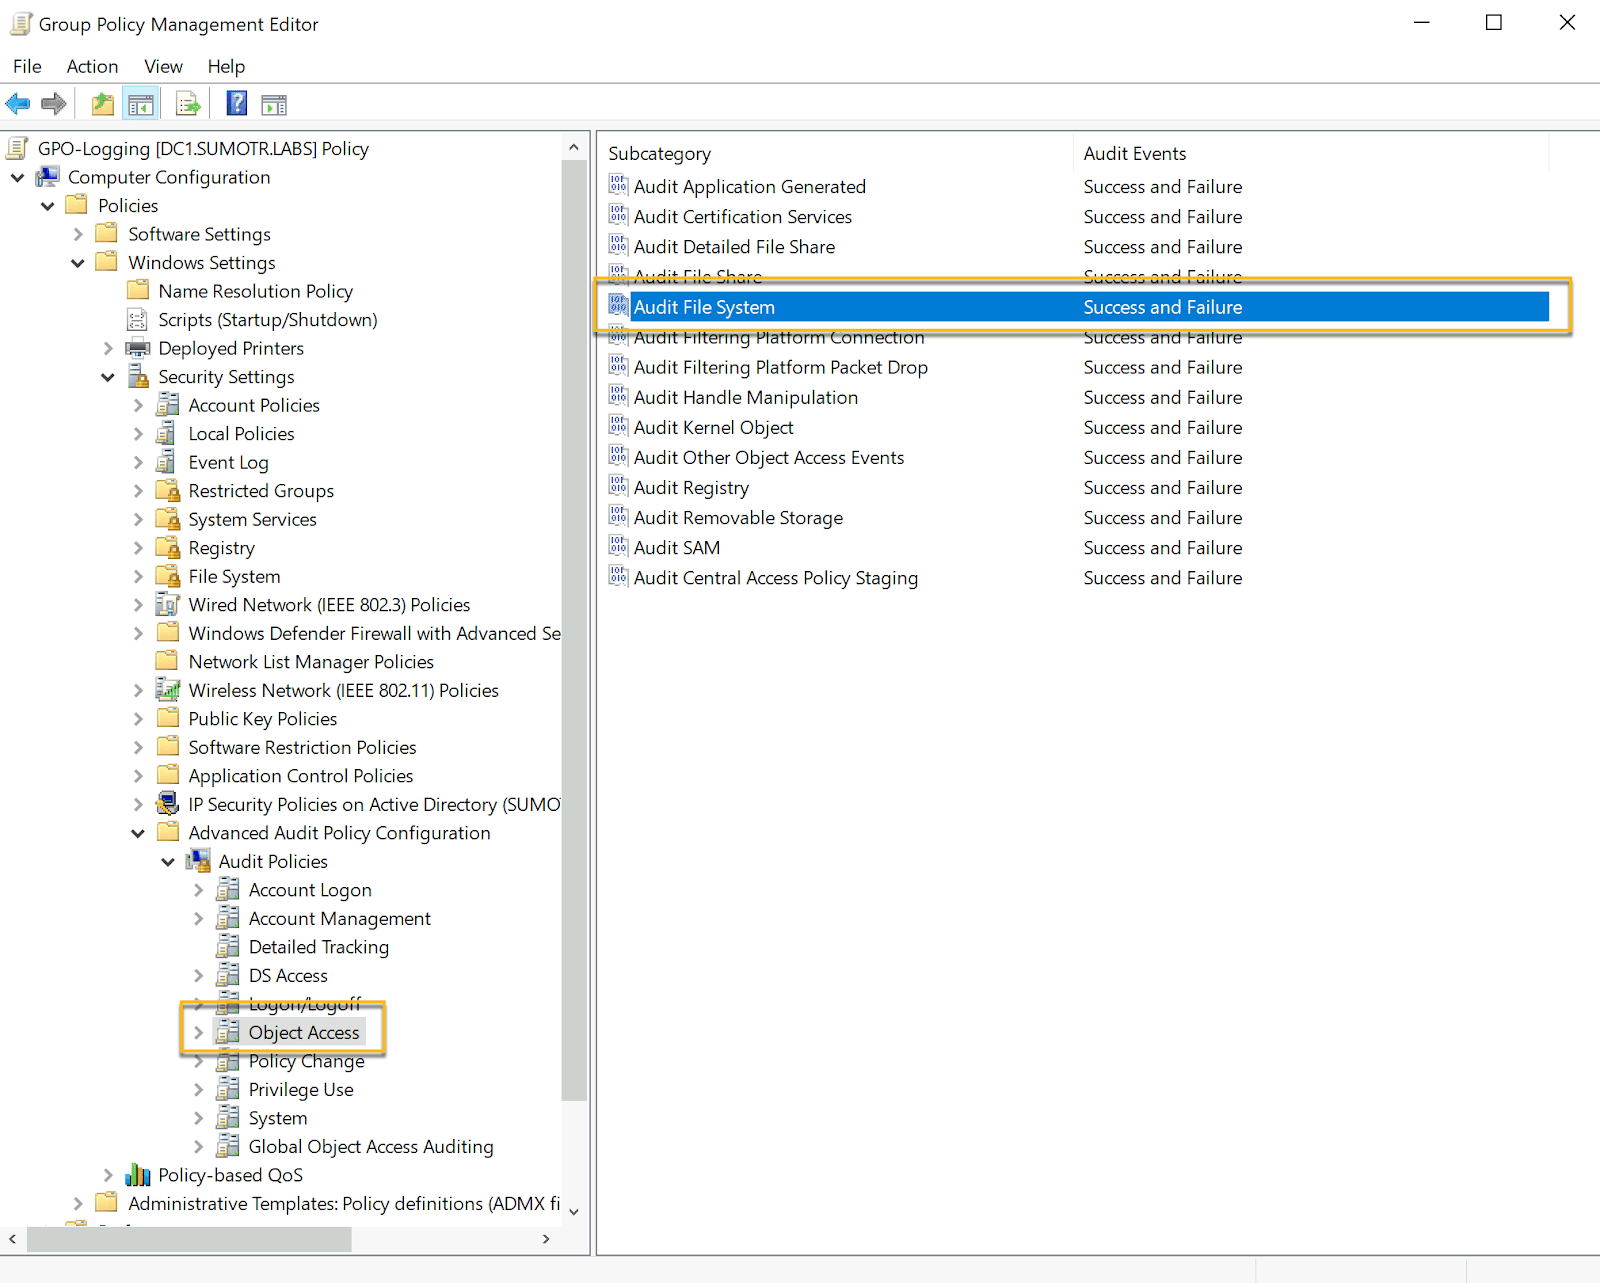Screen dimensions: 1600x1283
Task: Toggle the Show/Hide Console Tree toolbar button
Action: (x=140, y=103)
